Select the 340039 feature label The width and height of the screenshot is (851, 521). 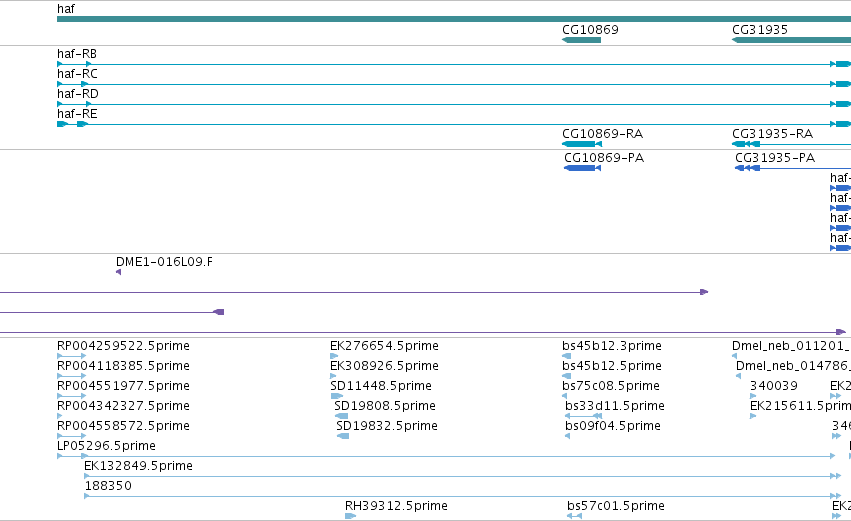pos(773,386)
